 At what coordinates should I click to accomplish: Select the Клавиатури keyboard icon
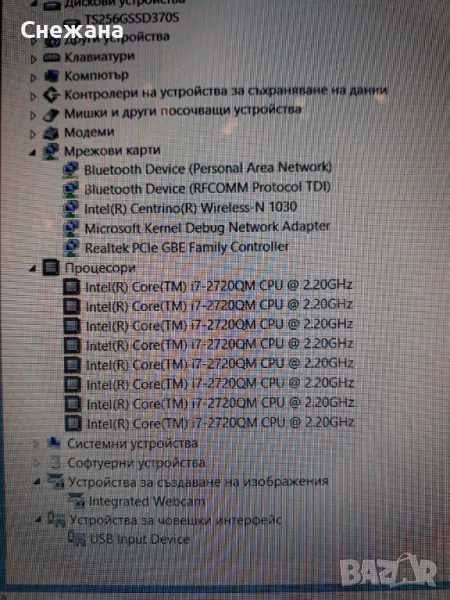[52, 58]
